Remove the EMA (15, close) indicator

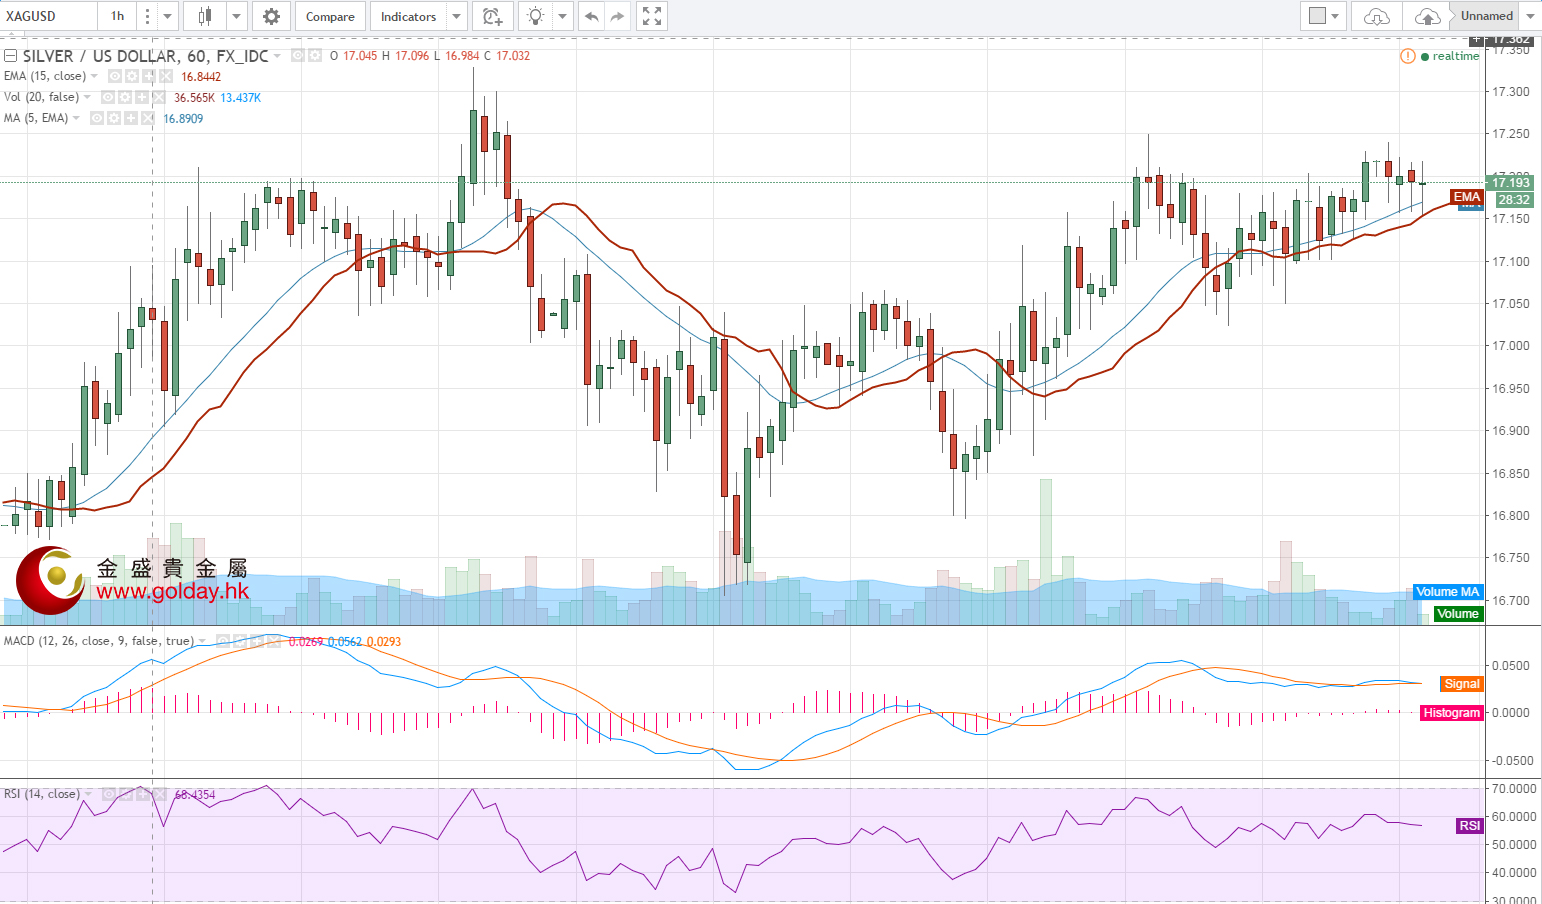click(166, 76)
